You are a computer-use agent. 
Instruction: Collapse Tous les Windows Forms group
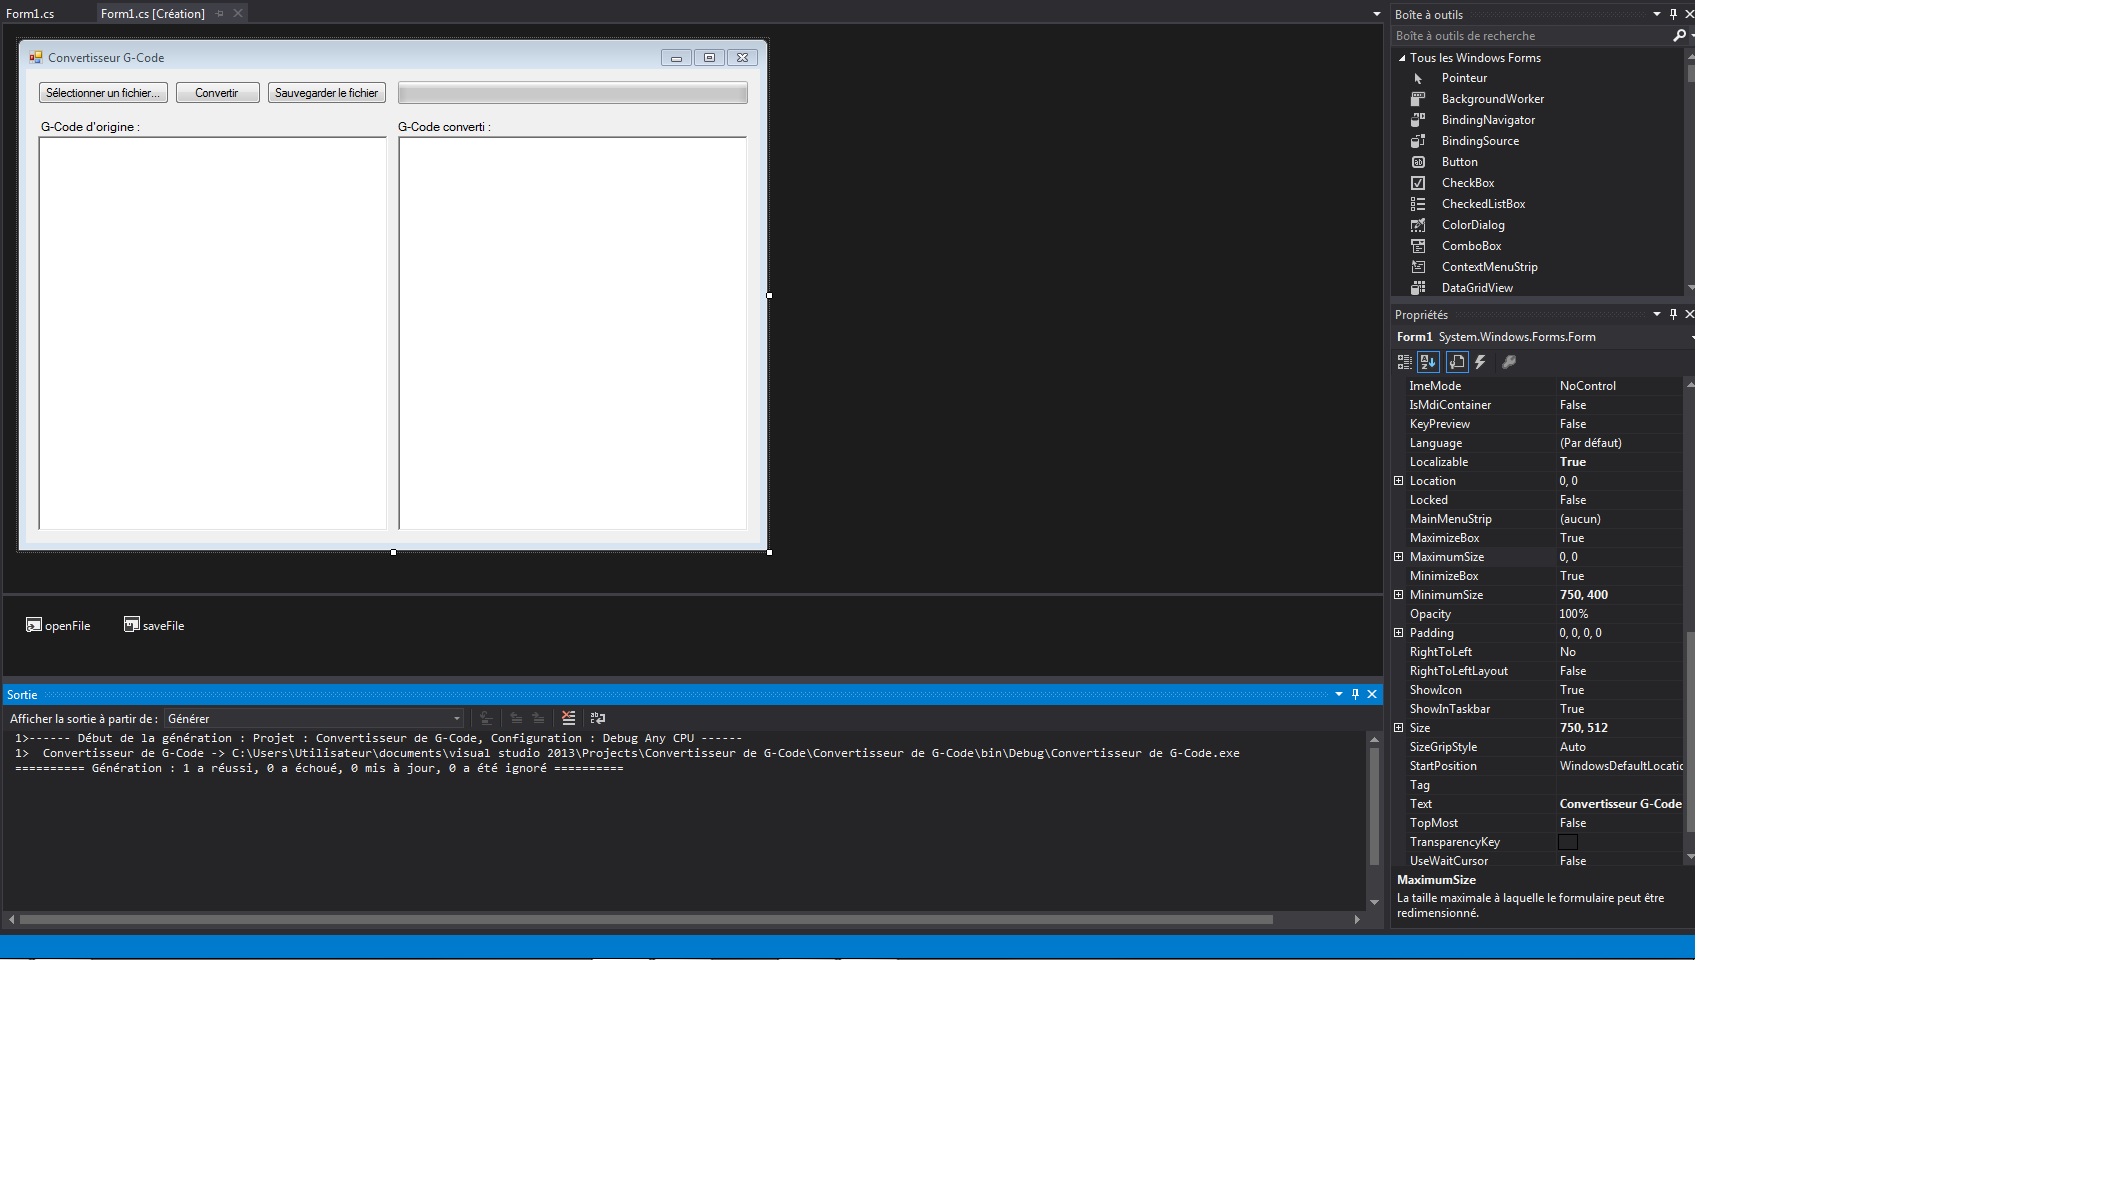1402,58
